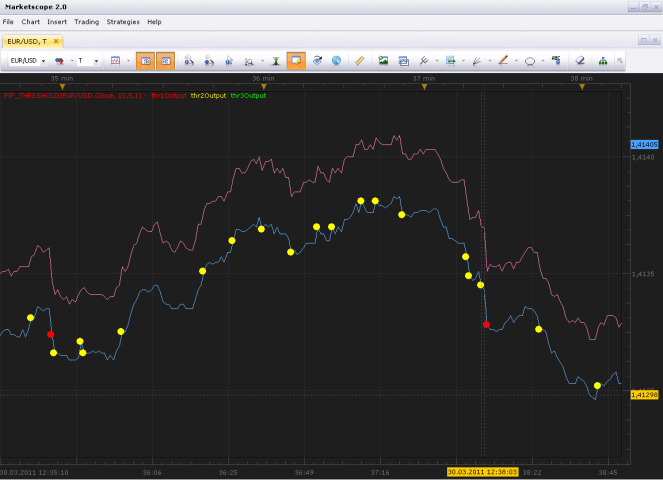Click the red dot near 12:38:03
The width and height of the screenshot is (663, 480).
(486, 325)
